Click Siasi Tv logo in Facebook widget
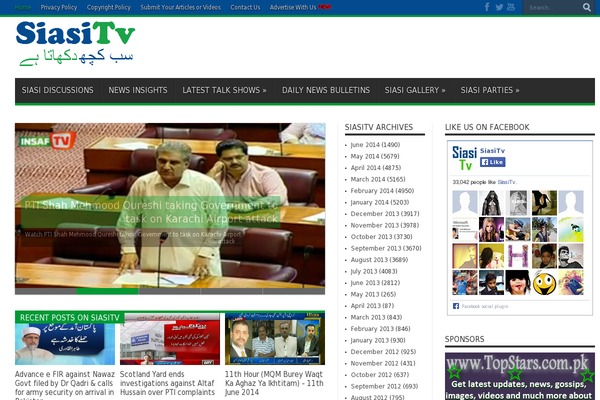The width and height of the screenshot is (600, 400). [x=464, y=158]
